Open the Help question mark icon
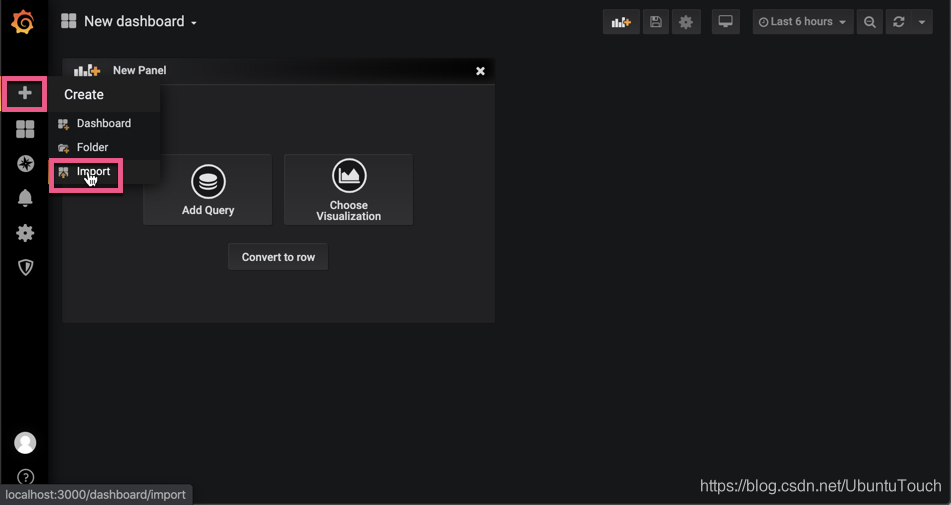The image size is (951, 505). click(x=25, y=477)
